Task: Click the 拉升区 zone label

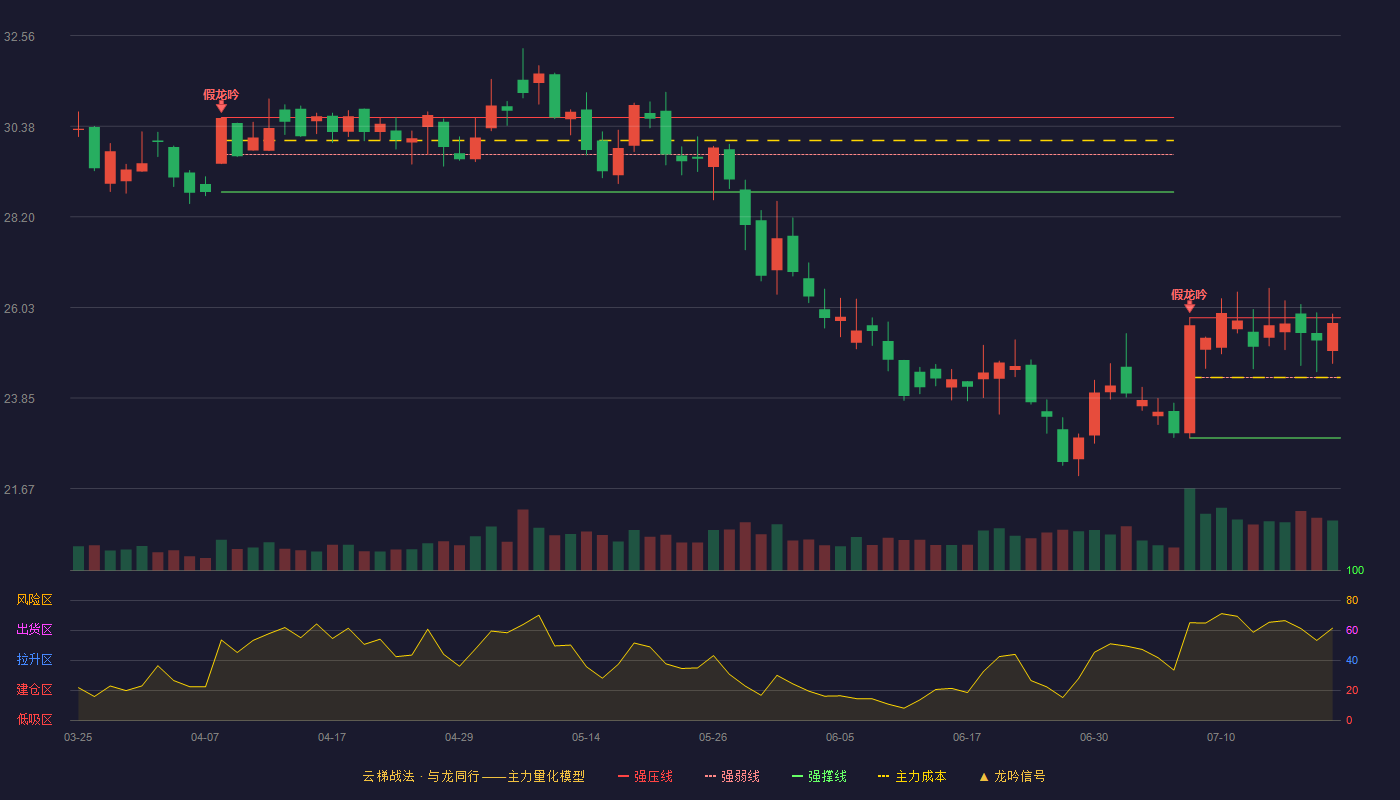Action: click(34, 660)
